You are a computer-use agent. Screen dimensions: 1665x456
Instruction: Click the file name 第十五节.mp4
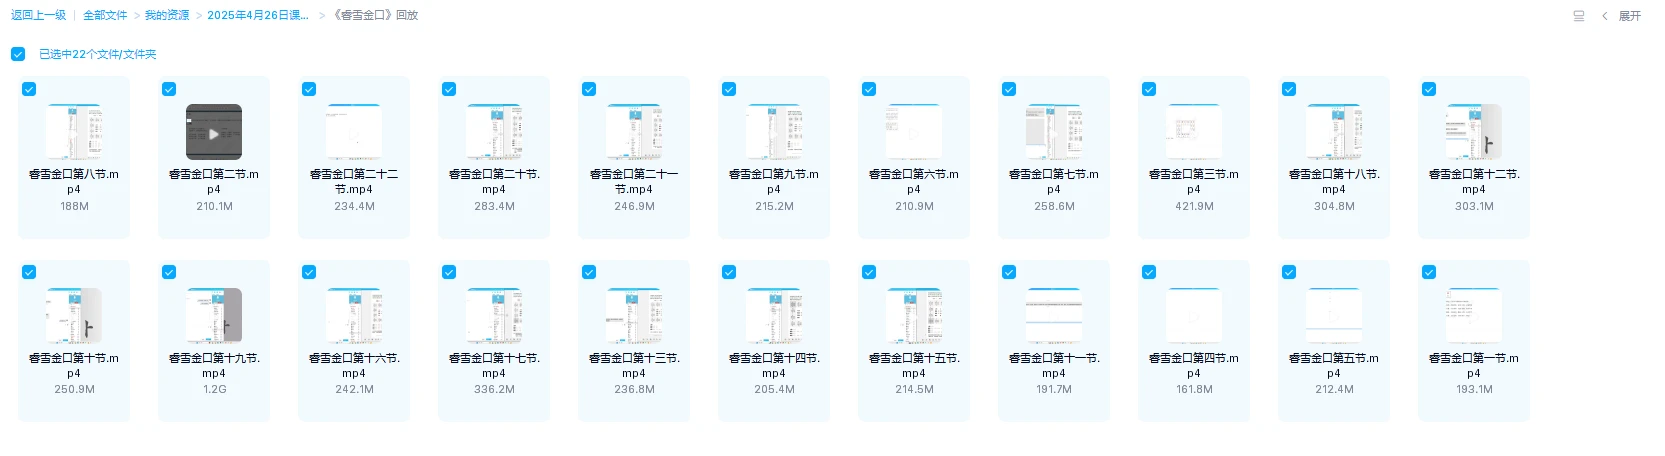[x=914, y=365]
